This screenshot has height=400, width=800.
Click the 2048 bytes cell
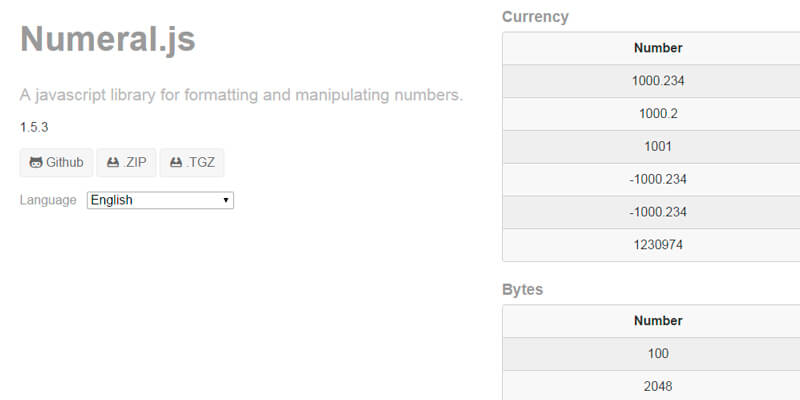click(658, 386)
